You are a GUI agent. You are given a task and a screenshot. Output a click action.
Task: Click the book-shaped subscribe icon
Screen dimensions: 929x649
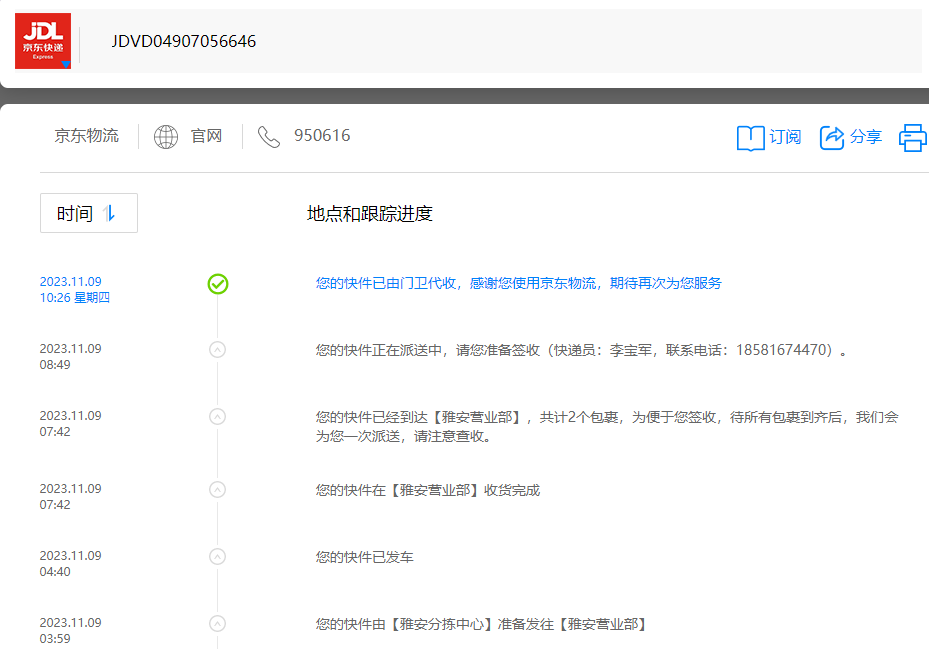750,138
